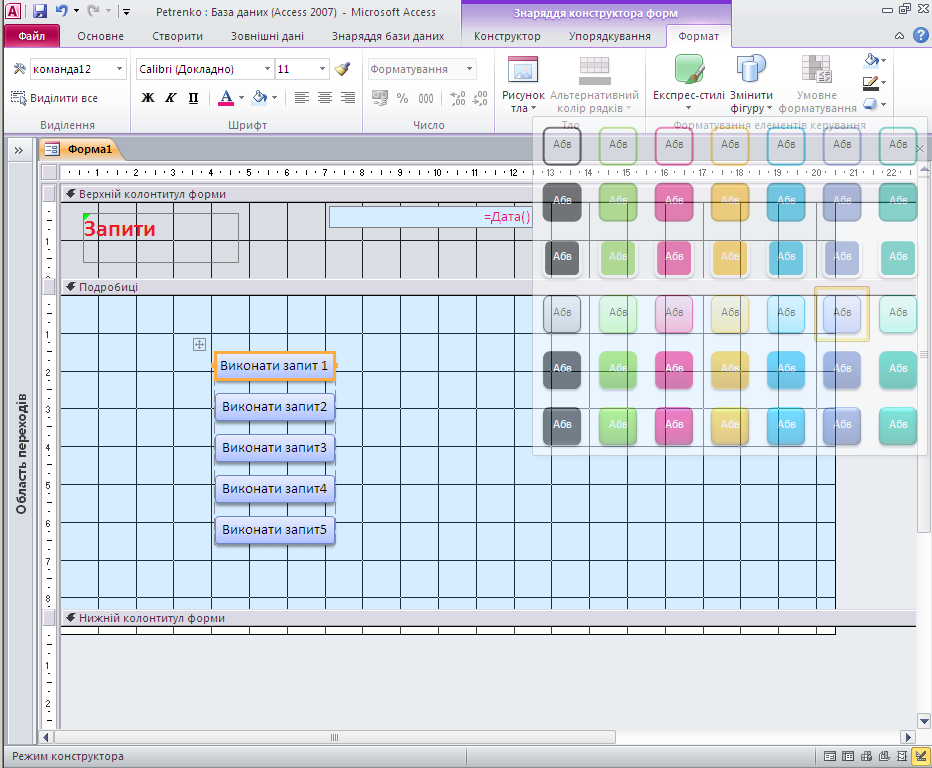
Task: Open the font size dropdown showing 11
Action: (322, 70)
